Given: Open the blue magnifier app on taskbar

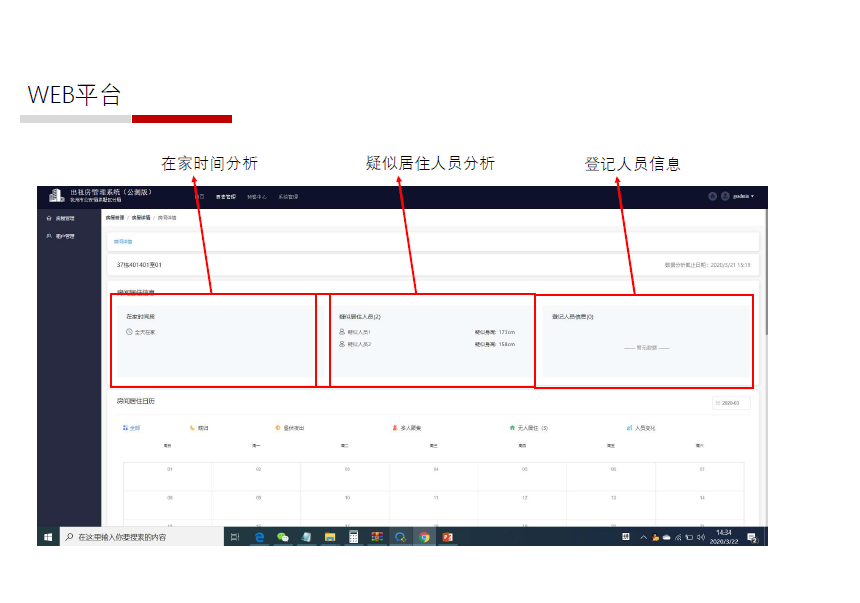Looking at the screenshot, I should (x=400, y=537).
